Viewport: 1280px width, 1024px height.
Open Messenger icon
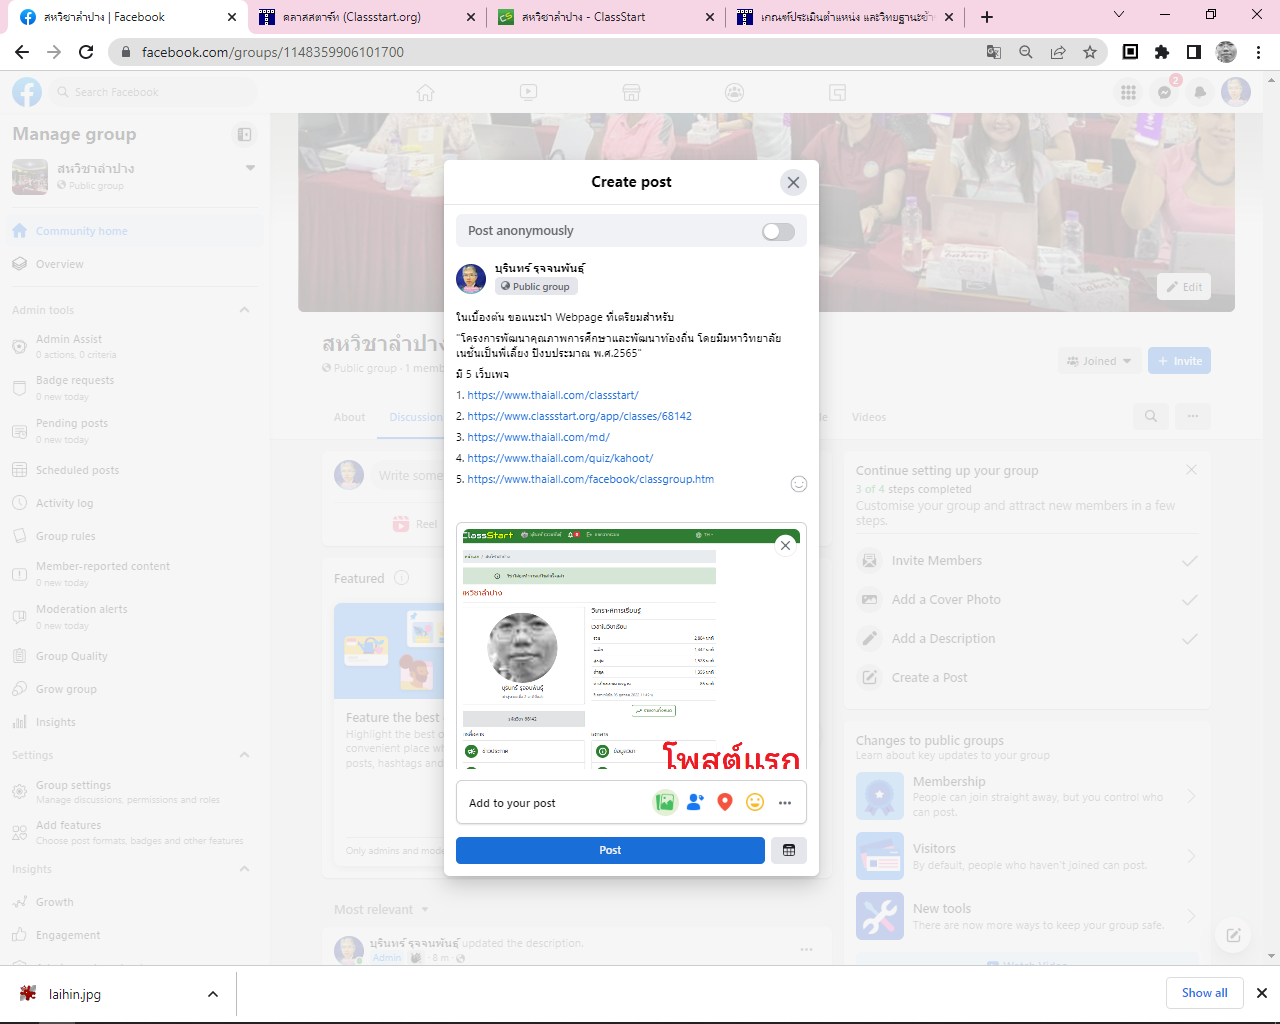[1164, 92]
